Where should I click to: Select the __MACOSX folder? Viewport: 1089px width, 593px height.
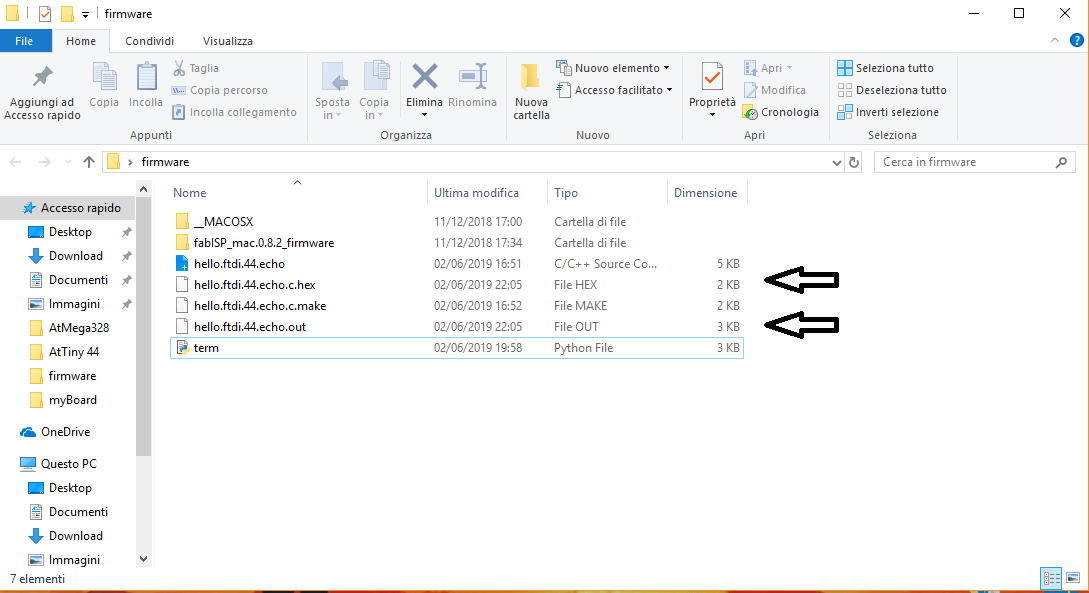click(x=457, y=222)
